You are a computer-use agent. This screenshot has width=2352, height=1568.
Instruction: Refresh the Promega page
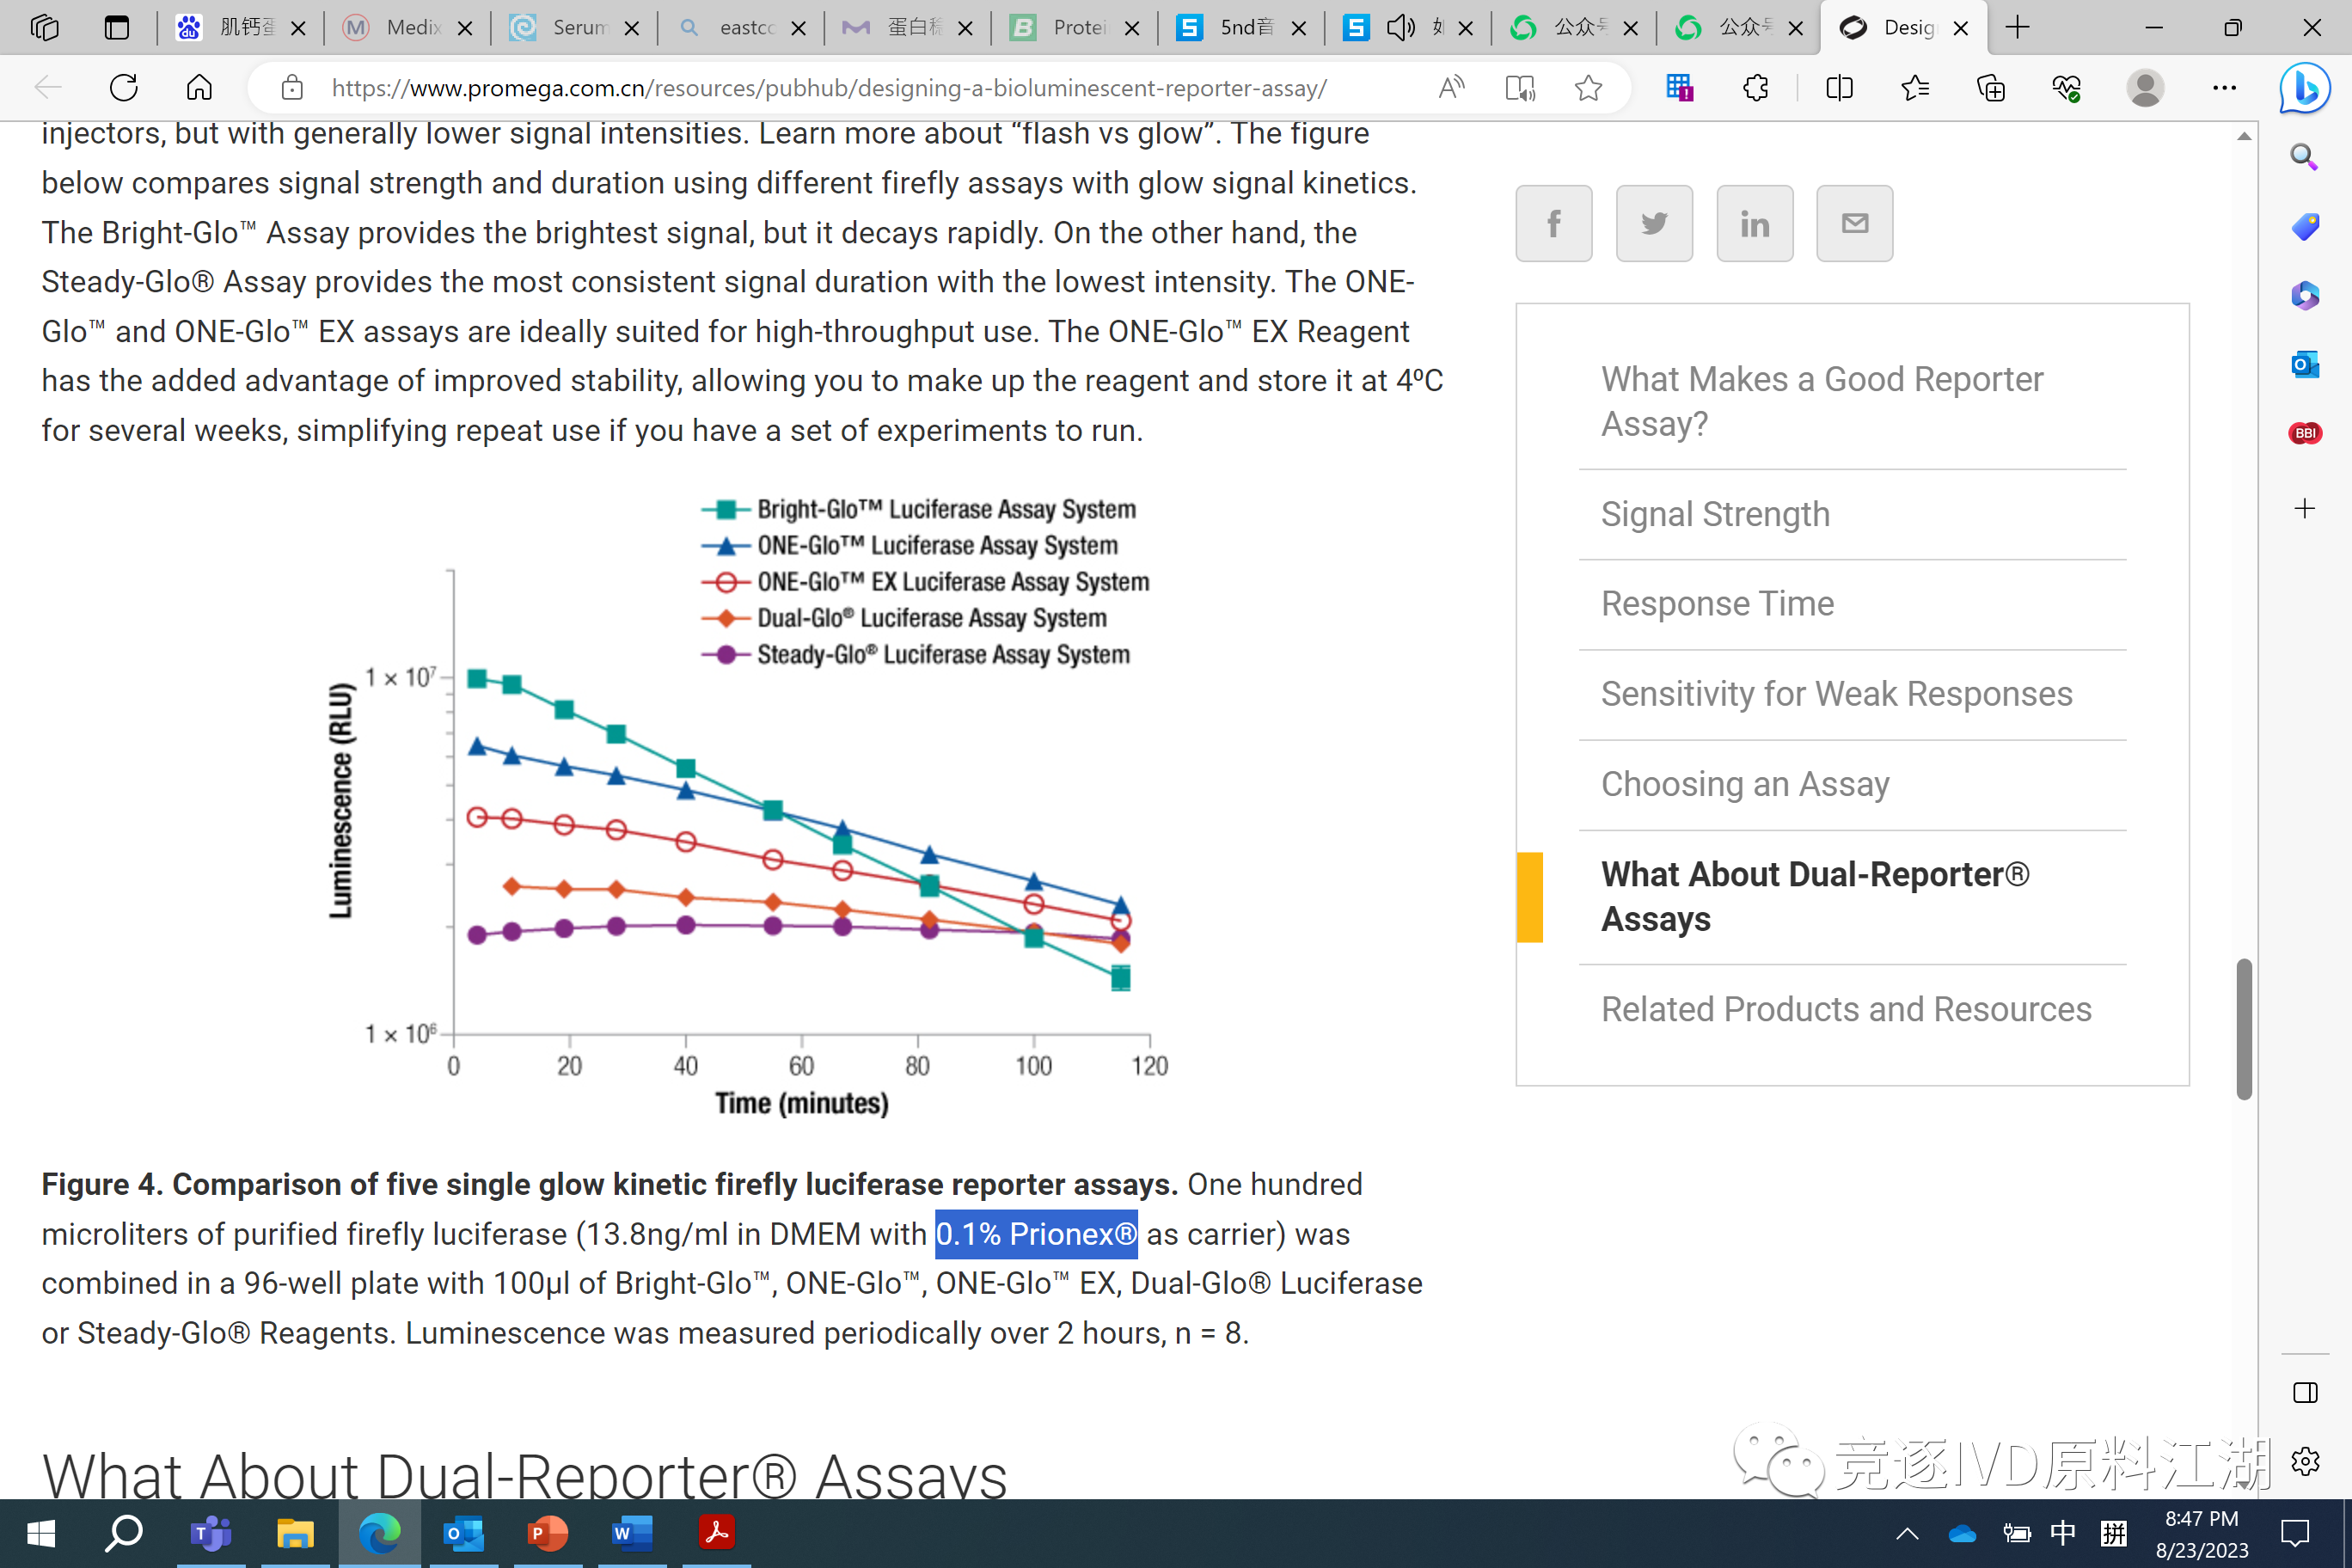[x=124, y=88]
